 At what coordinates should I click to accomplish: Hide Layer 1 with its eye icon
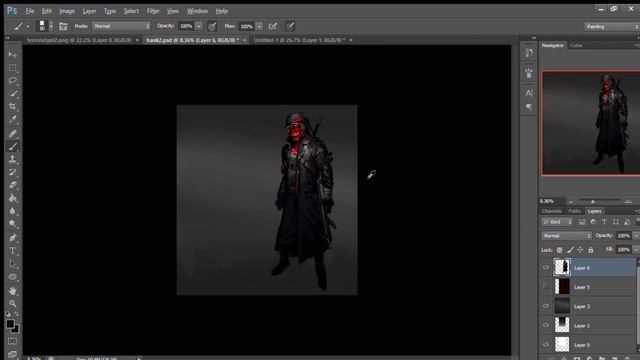[546, 325]
